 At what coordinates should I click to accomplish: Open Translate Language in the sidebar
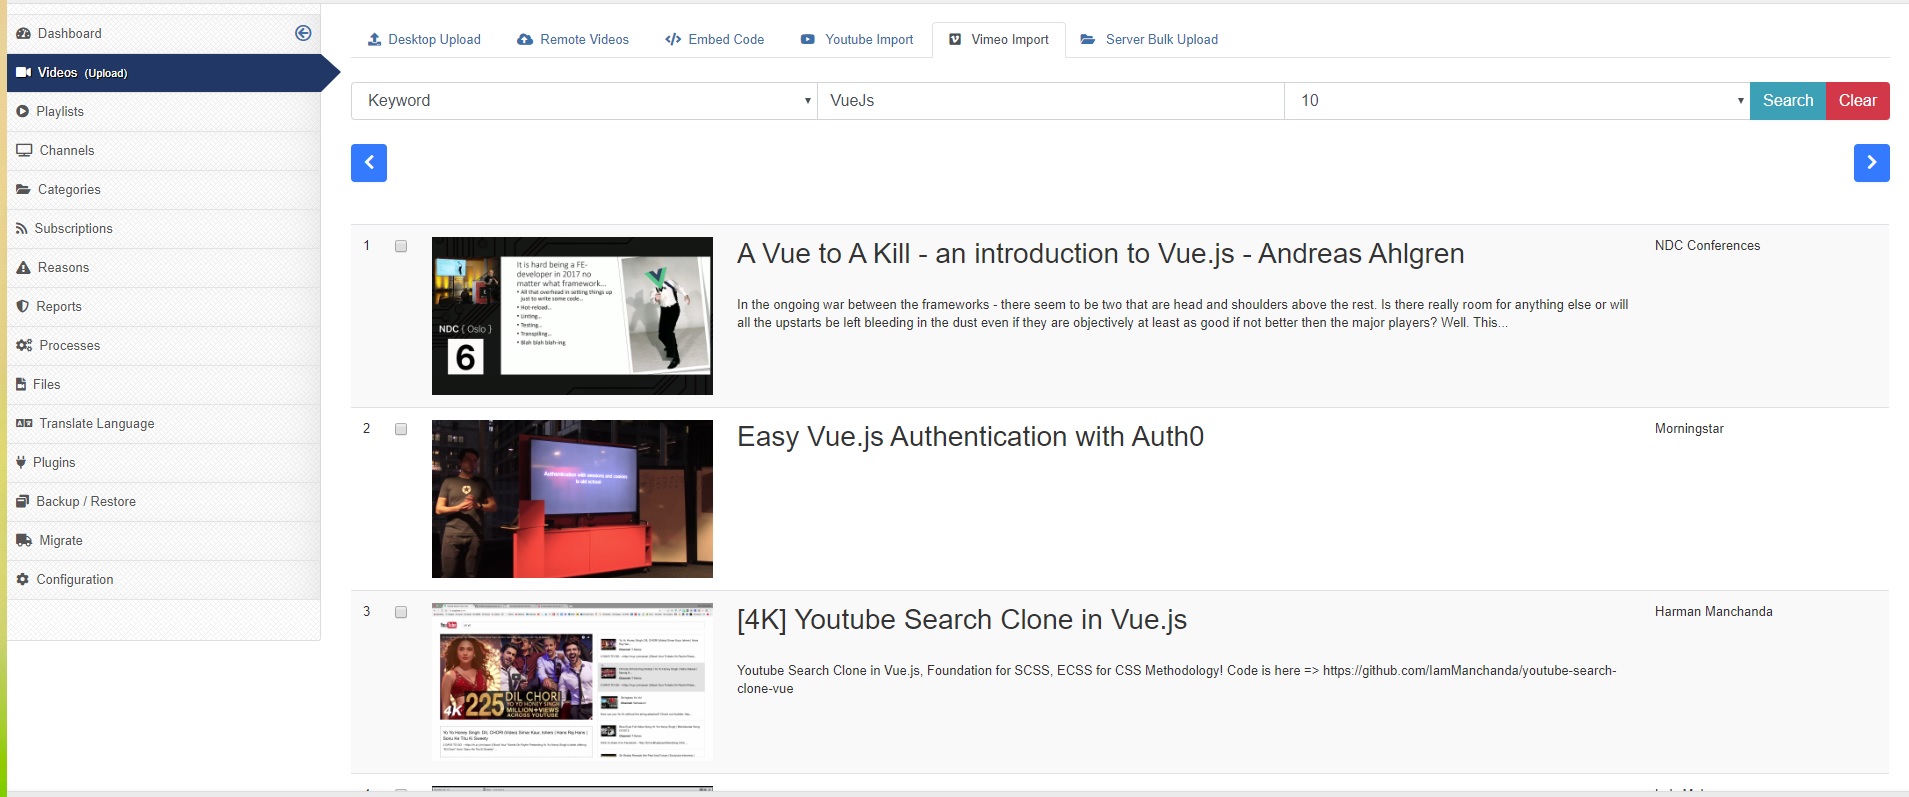(164, 423)
